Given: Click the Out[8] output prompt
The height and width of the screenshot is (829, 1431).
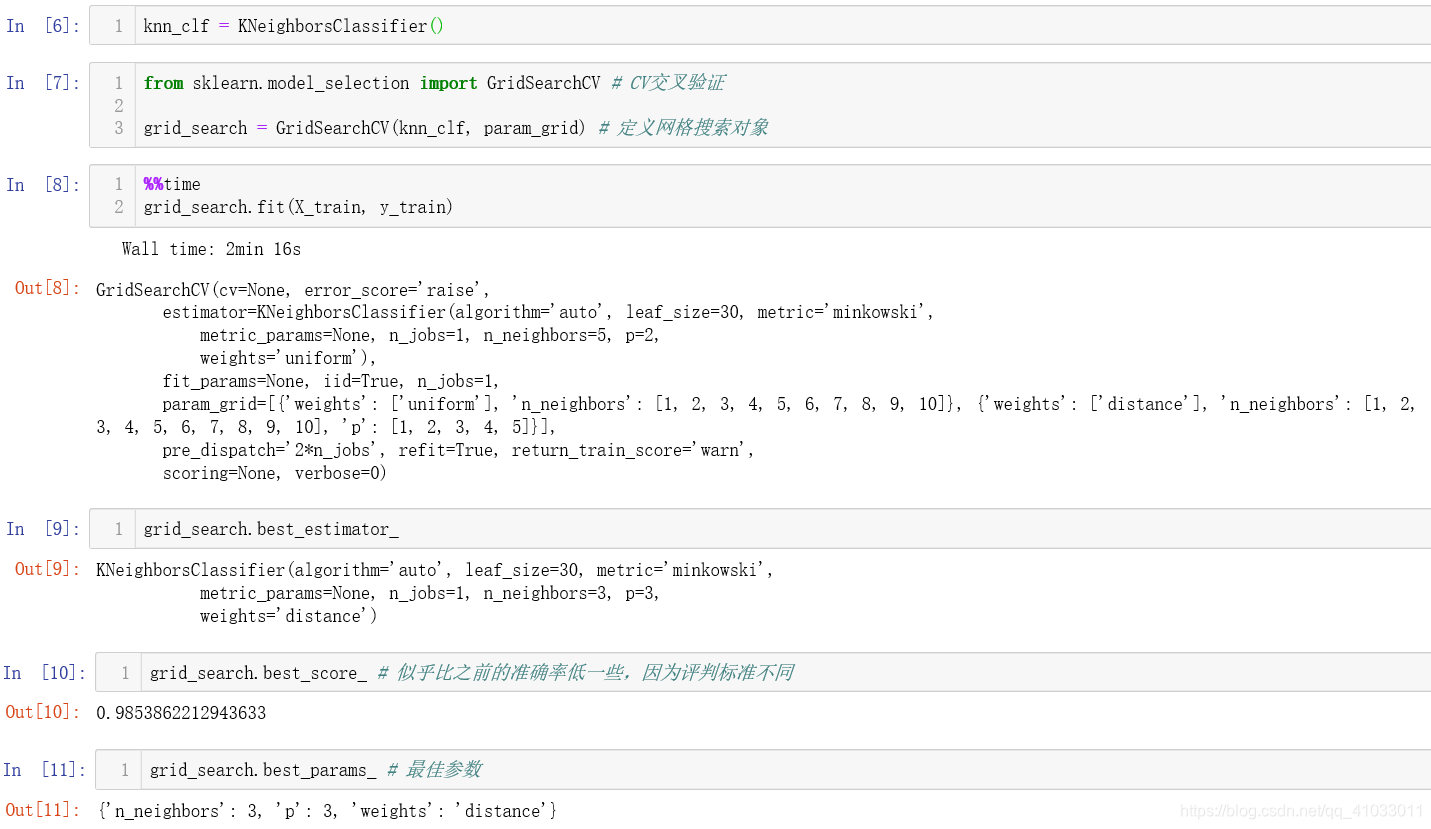Looking at the screenshot, I should click(47, 288).
